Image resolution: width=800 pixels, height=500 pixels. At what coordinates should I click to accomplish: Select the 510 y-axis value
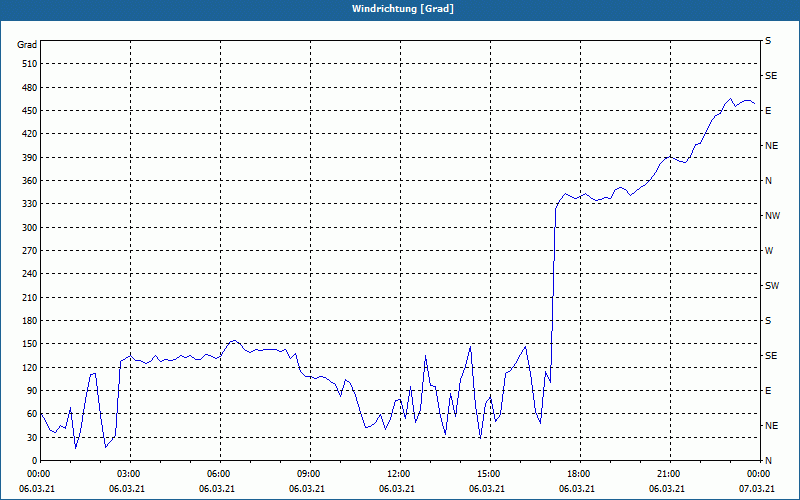pyautogui.click(x=30, y=64)
